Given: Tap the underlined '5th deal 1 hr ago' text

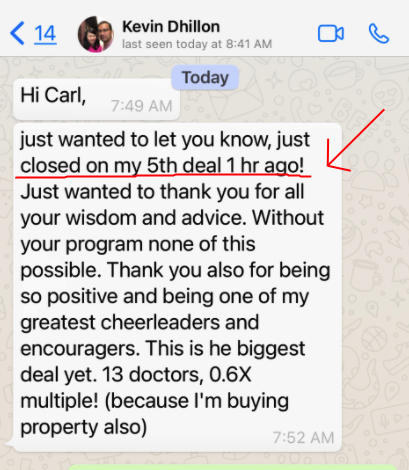Looking at the screenshot, I should point(225,165).
